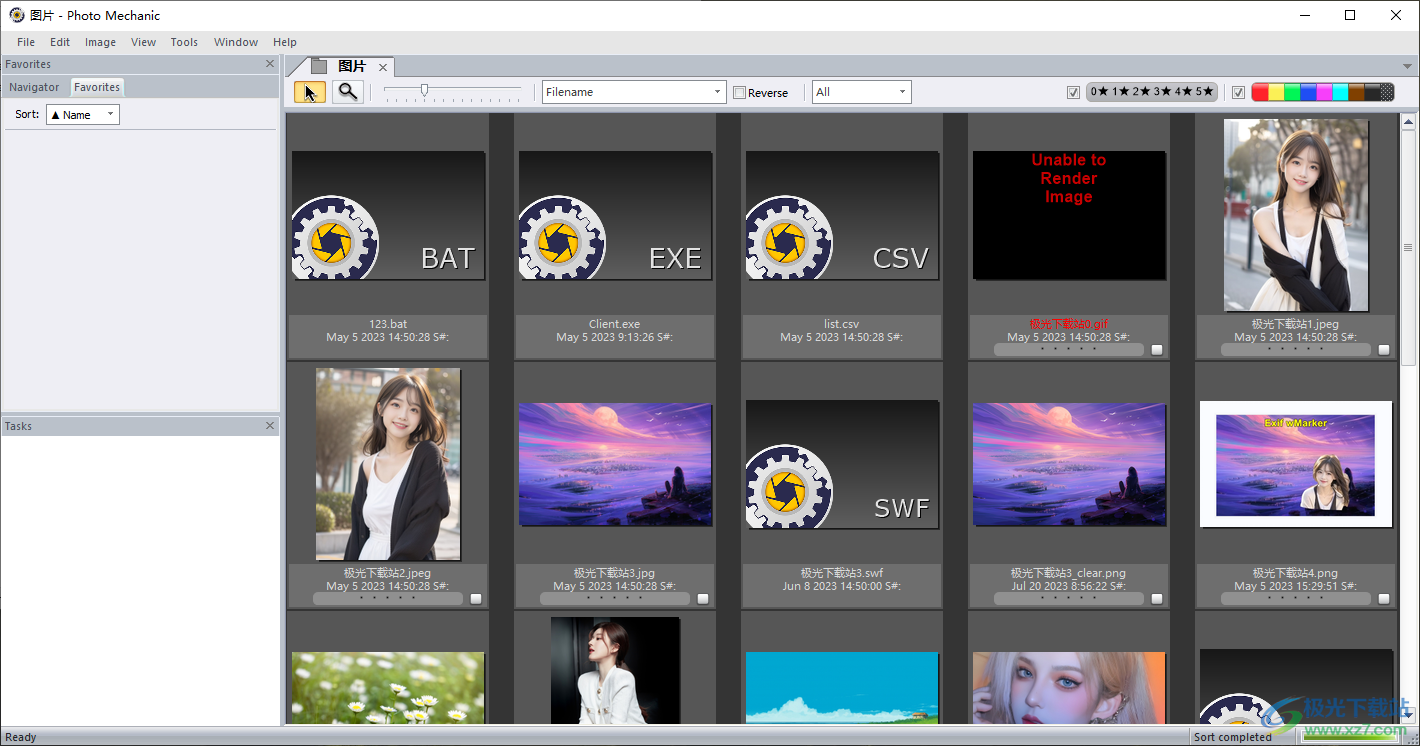Screen dimensions: 1420x746
Task: Filter by 2 star rating
Action: pyautogui.click(x=1142, y=92)
